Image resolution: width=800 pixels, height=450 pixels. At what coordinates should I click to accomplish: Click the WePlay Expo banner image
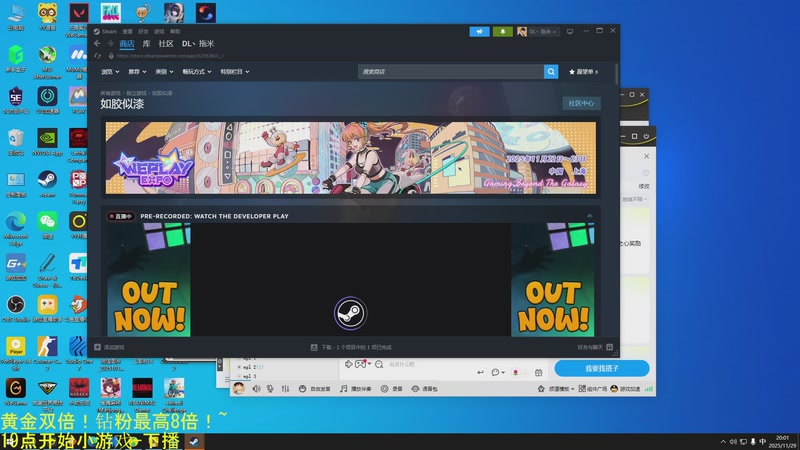[x=351, y=158]
